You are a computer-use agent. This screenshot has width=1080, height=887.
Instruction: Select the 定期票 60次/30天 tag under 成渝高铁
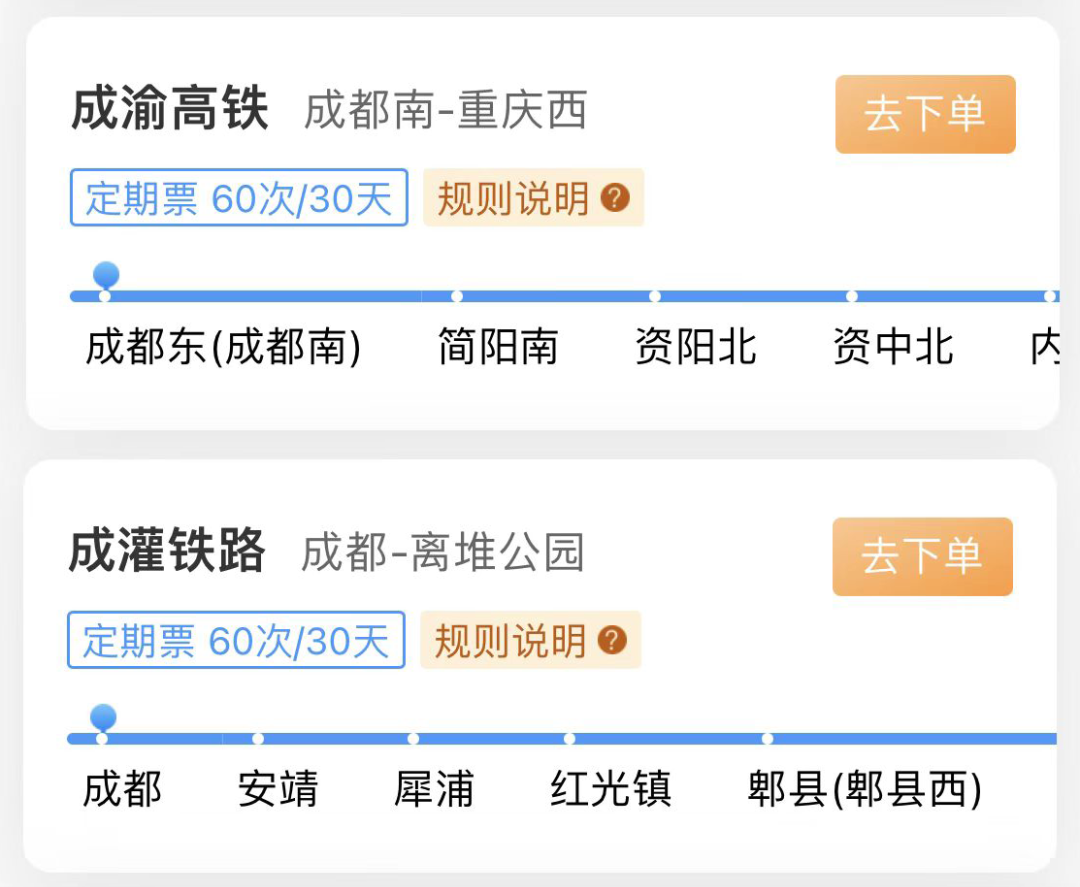239,198
